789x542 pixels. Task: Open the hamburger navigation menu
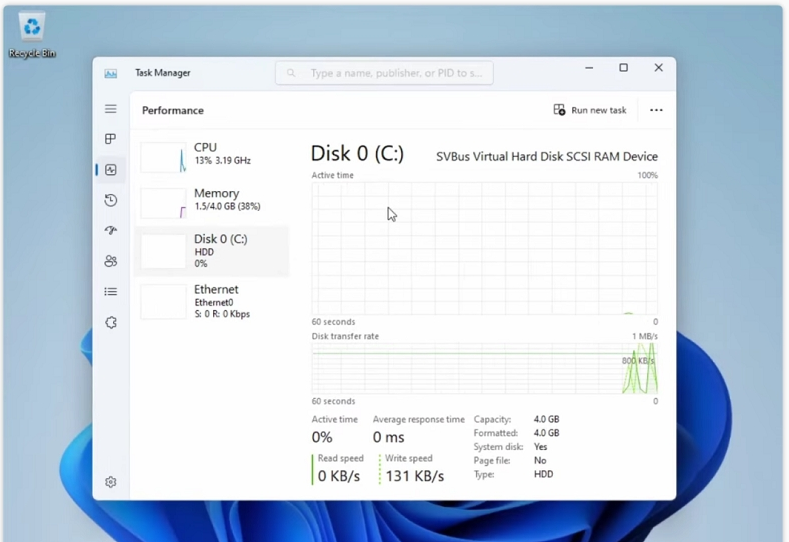(x=111, y=109)
